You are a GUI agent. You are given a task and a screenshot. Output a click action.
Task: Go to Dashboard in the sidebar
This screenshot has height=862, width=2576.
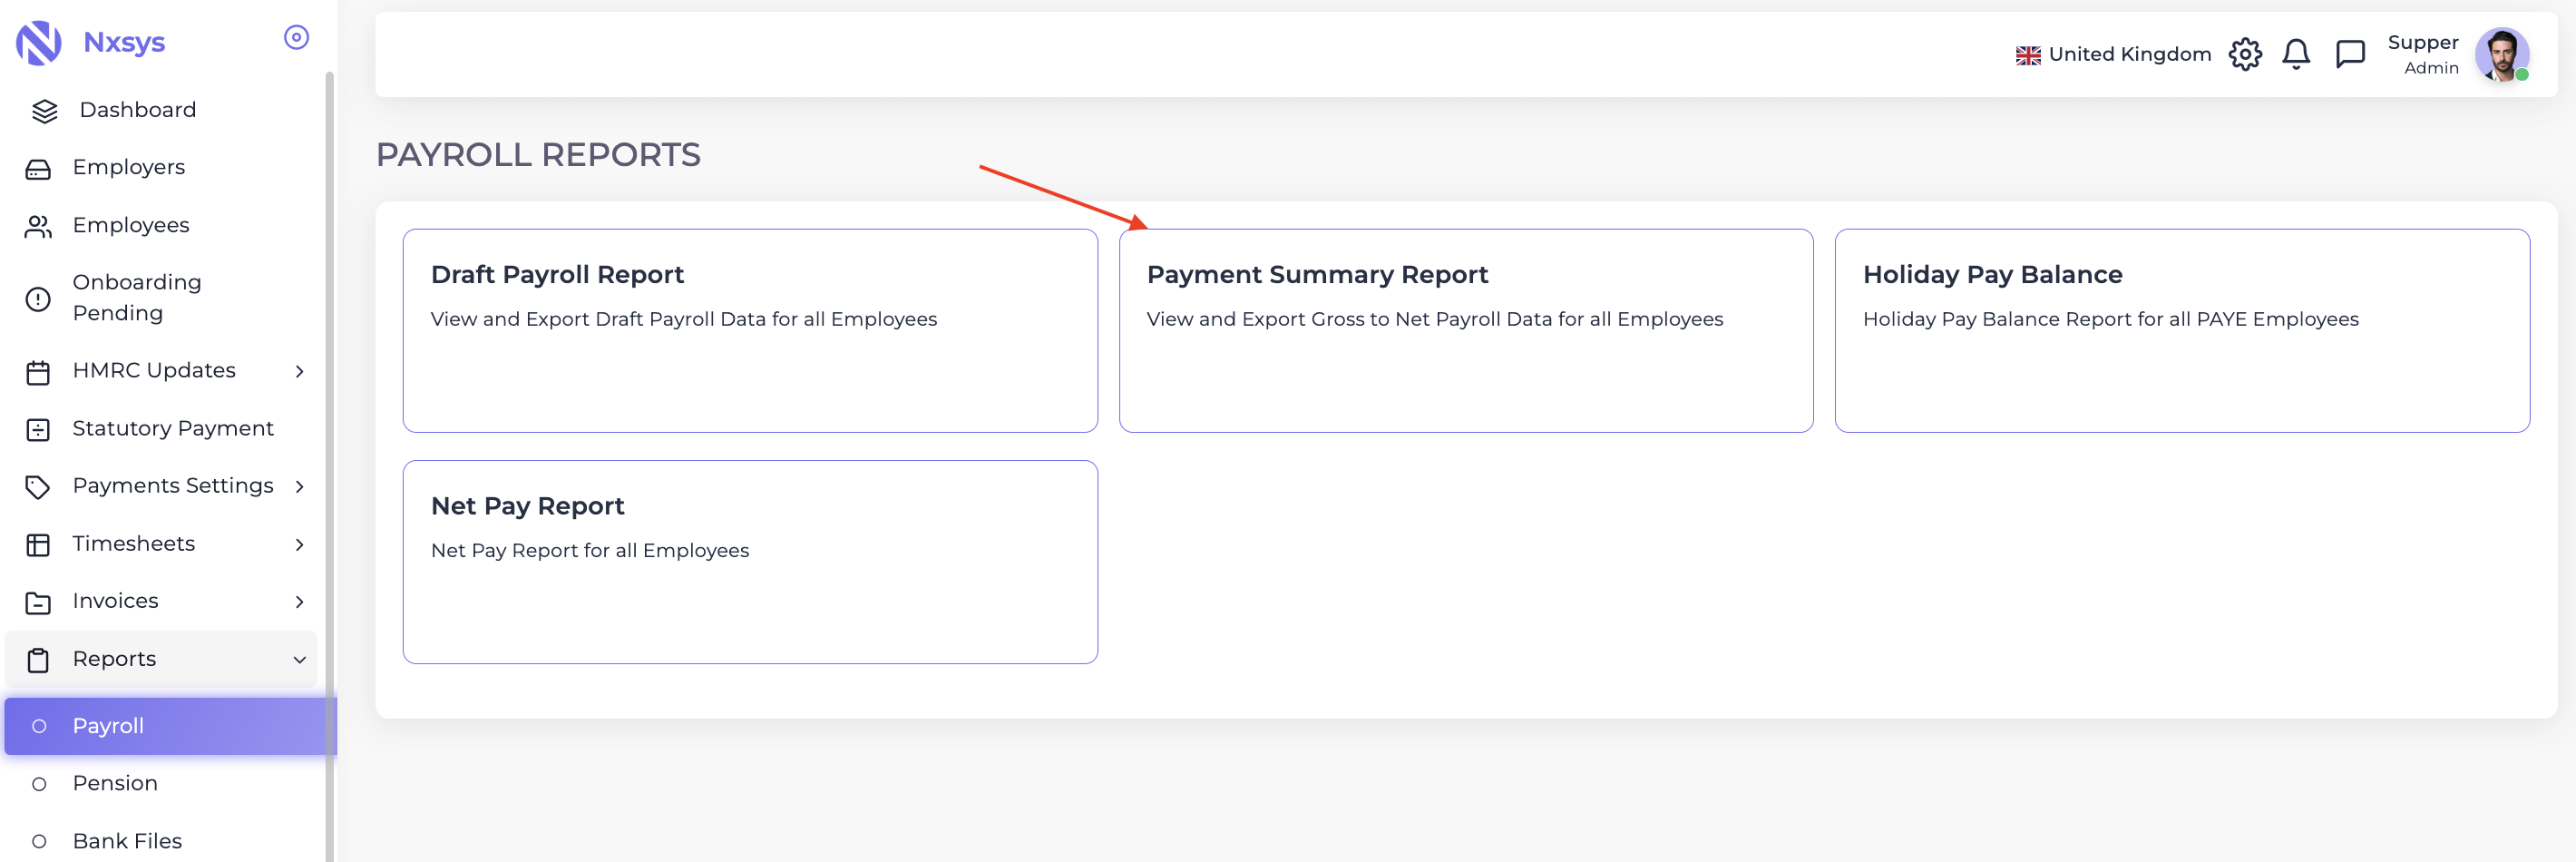[162, 110]
